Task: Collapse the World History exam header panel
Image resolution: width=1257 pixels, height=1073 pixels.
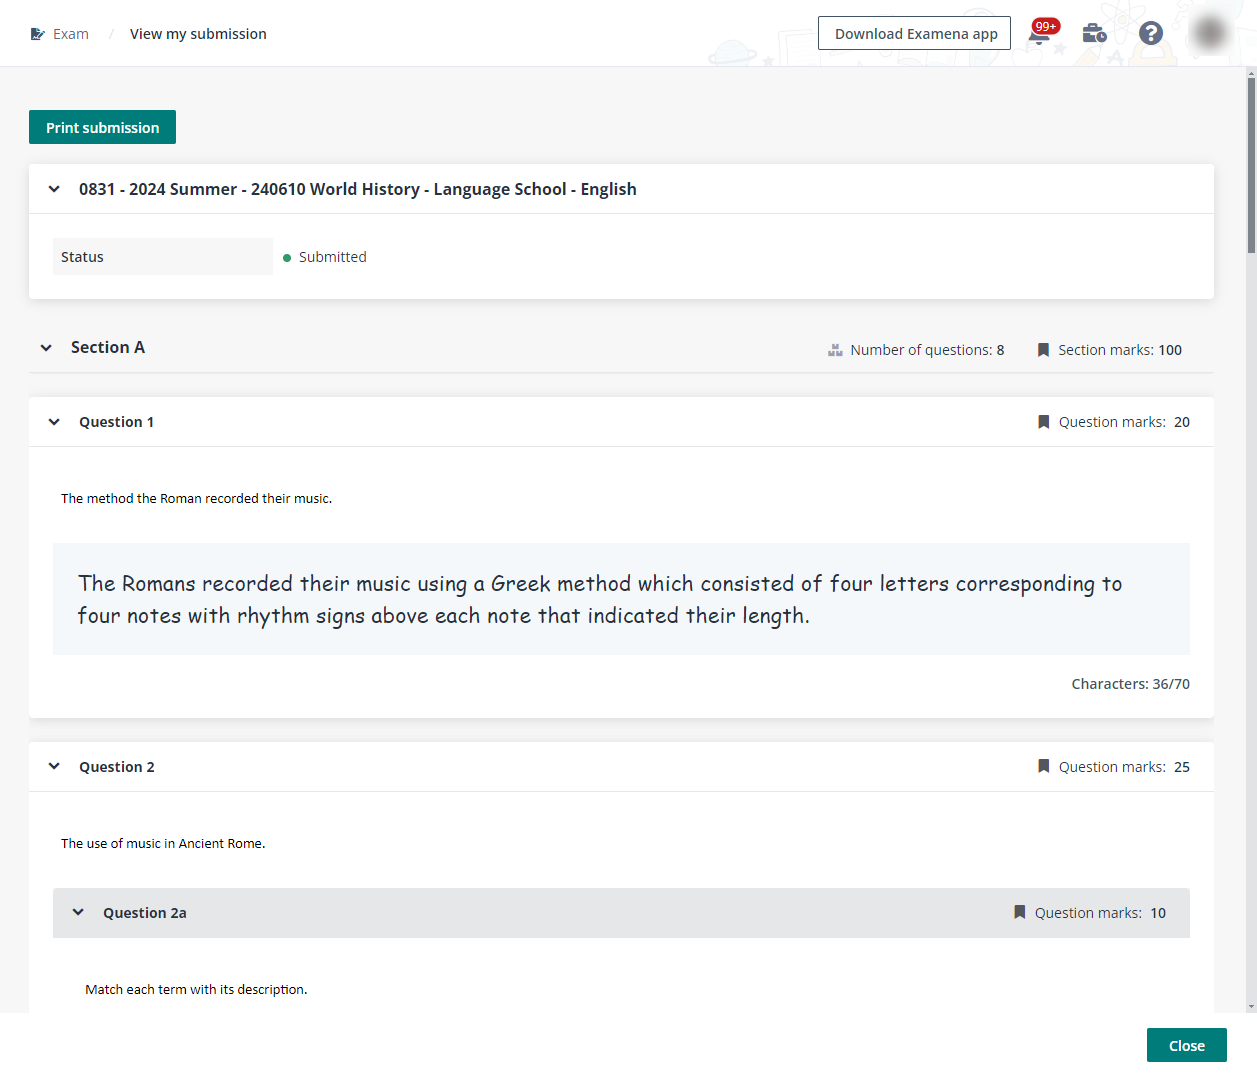Action: [54, 189]
